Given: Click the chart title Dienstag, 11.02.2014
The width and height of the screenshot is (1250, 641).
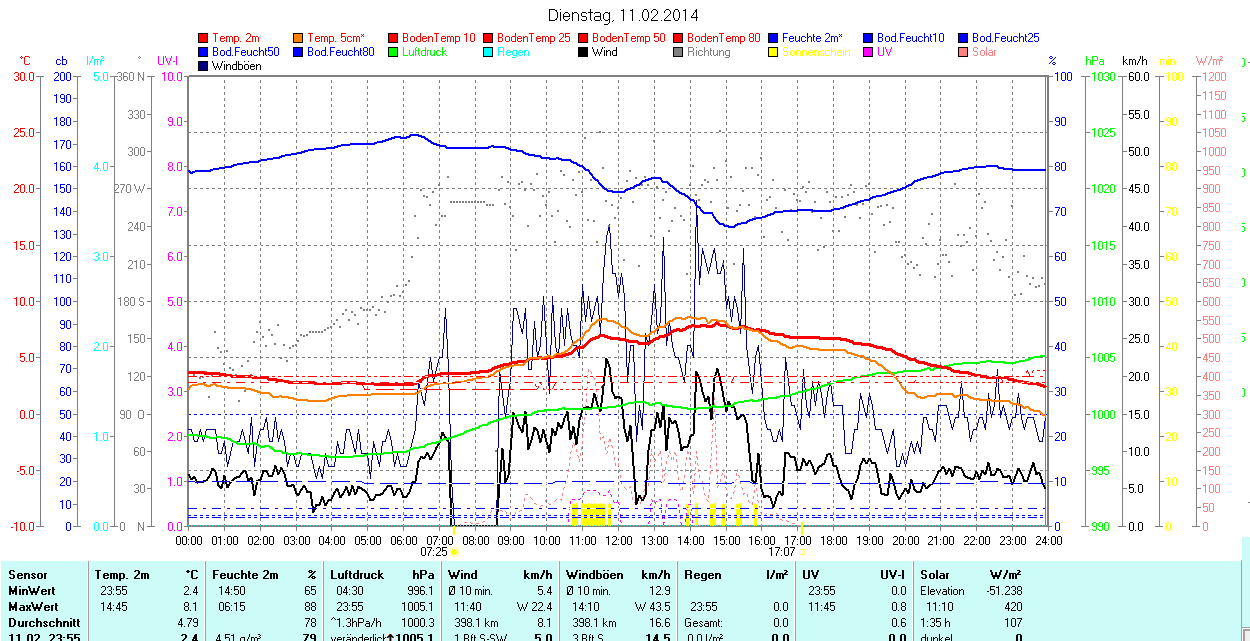Looking at the screenshot, I should point(624,15).
